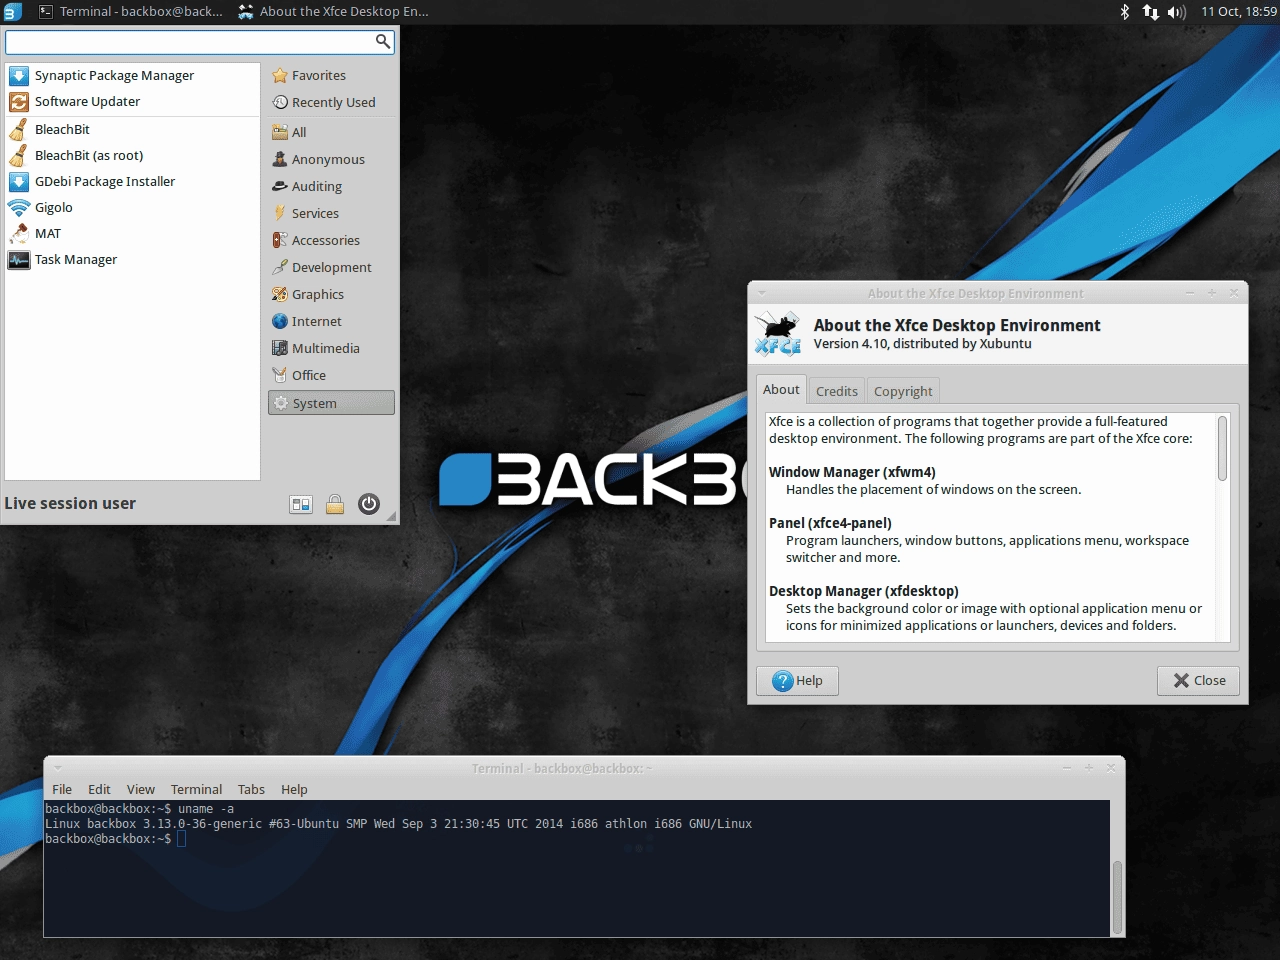Switch to the Credits tab
Image resolution: width=1280 pixels, height=960 pixels.
click(836, 391)
